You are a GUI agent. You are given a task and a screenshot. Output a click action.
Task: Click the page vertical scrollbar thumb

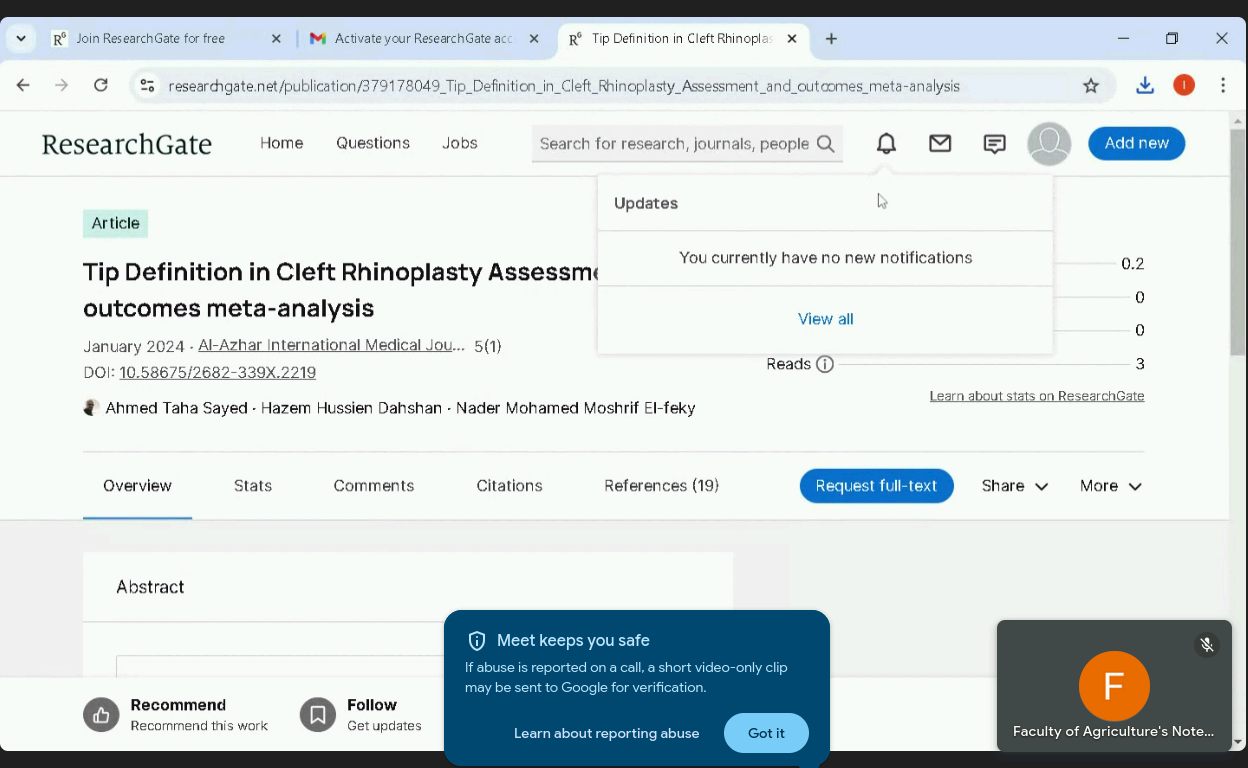1238,240
